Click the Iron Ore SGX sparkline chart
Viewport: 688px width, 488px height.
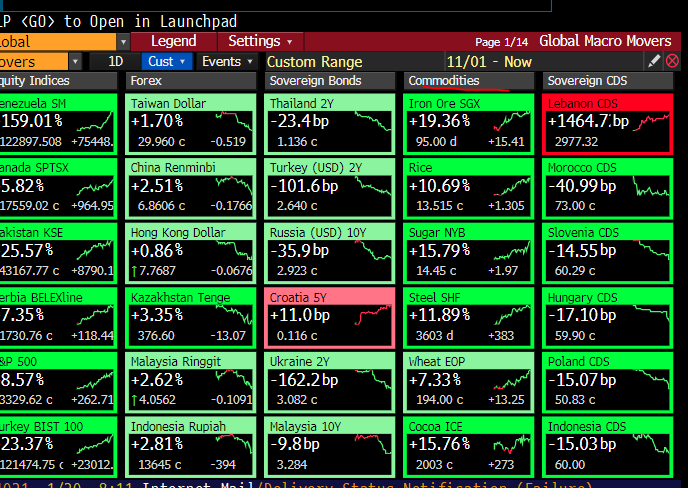click(512, 121)
